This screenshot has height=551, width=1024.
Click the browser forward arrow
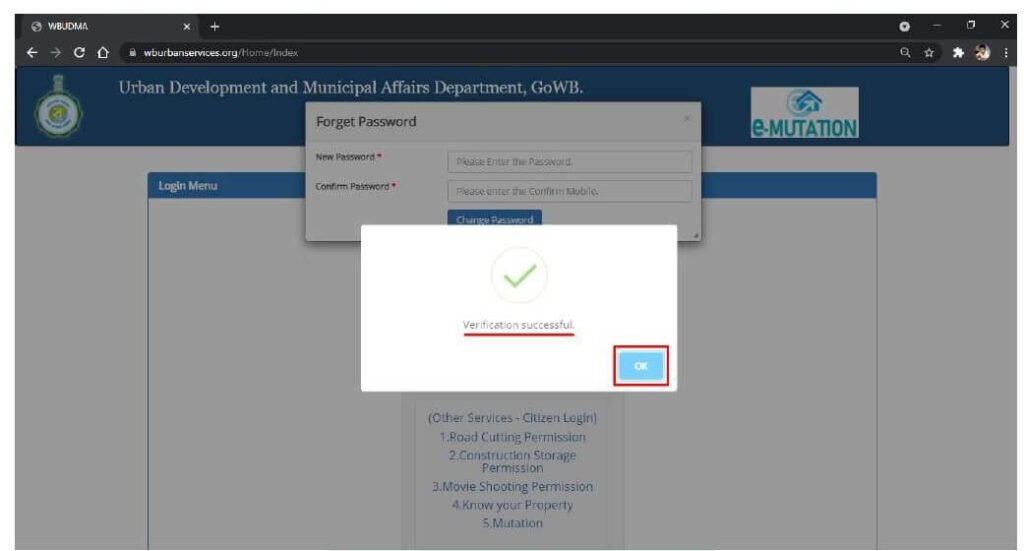56,53
